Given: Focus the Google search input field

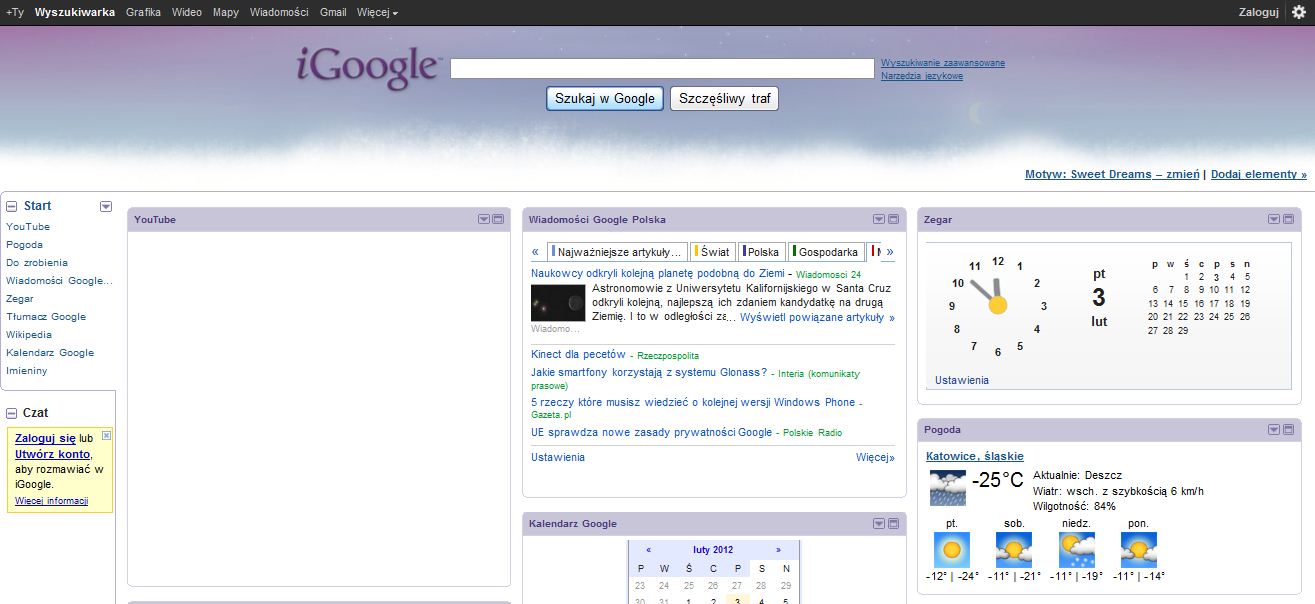Looking at the screenshot, I should (x=662, y=68).
